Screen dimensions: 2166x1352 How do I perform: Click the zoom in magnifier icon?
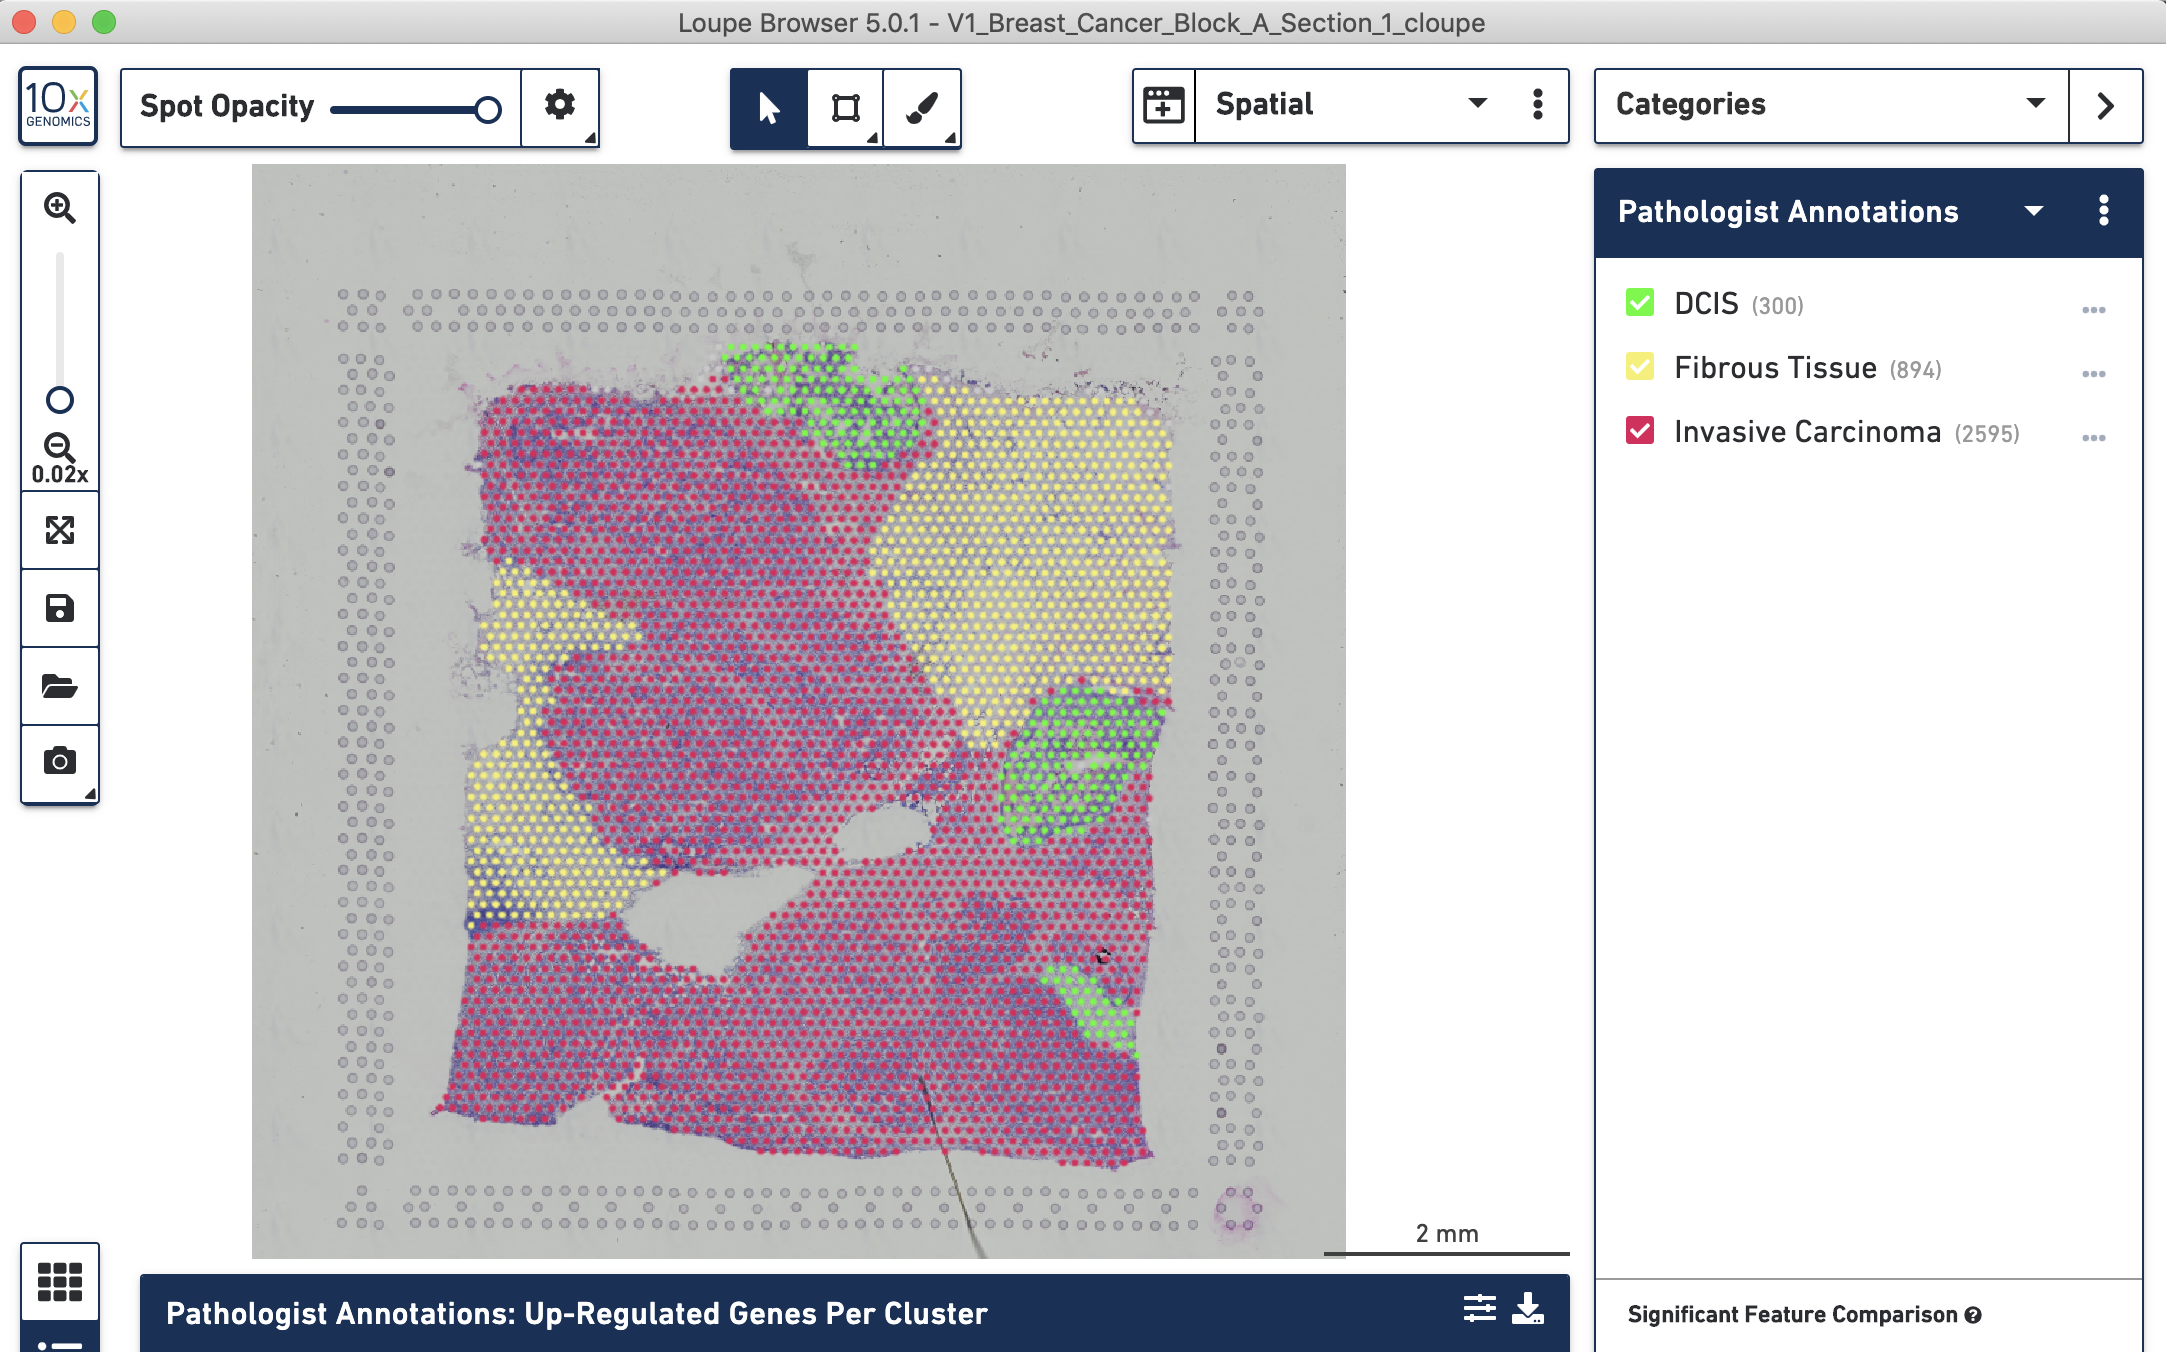pos(60,208)
